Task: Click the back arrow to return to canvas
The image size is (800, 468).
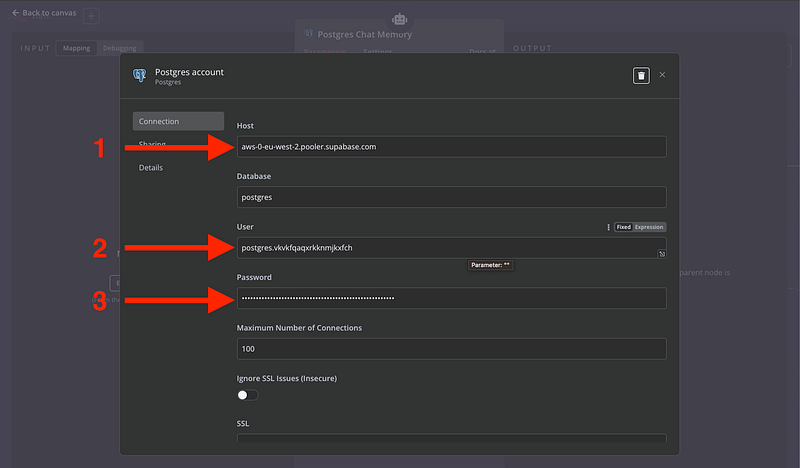Action: tap(16, 13)
